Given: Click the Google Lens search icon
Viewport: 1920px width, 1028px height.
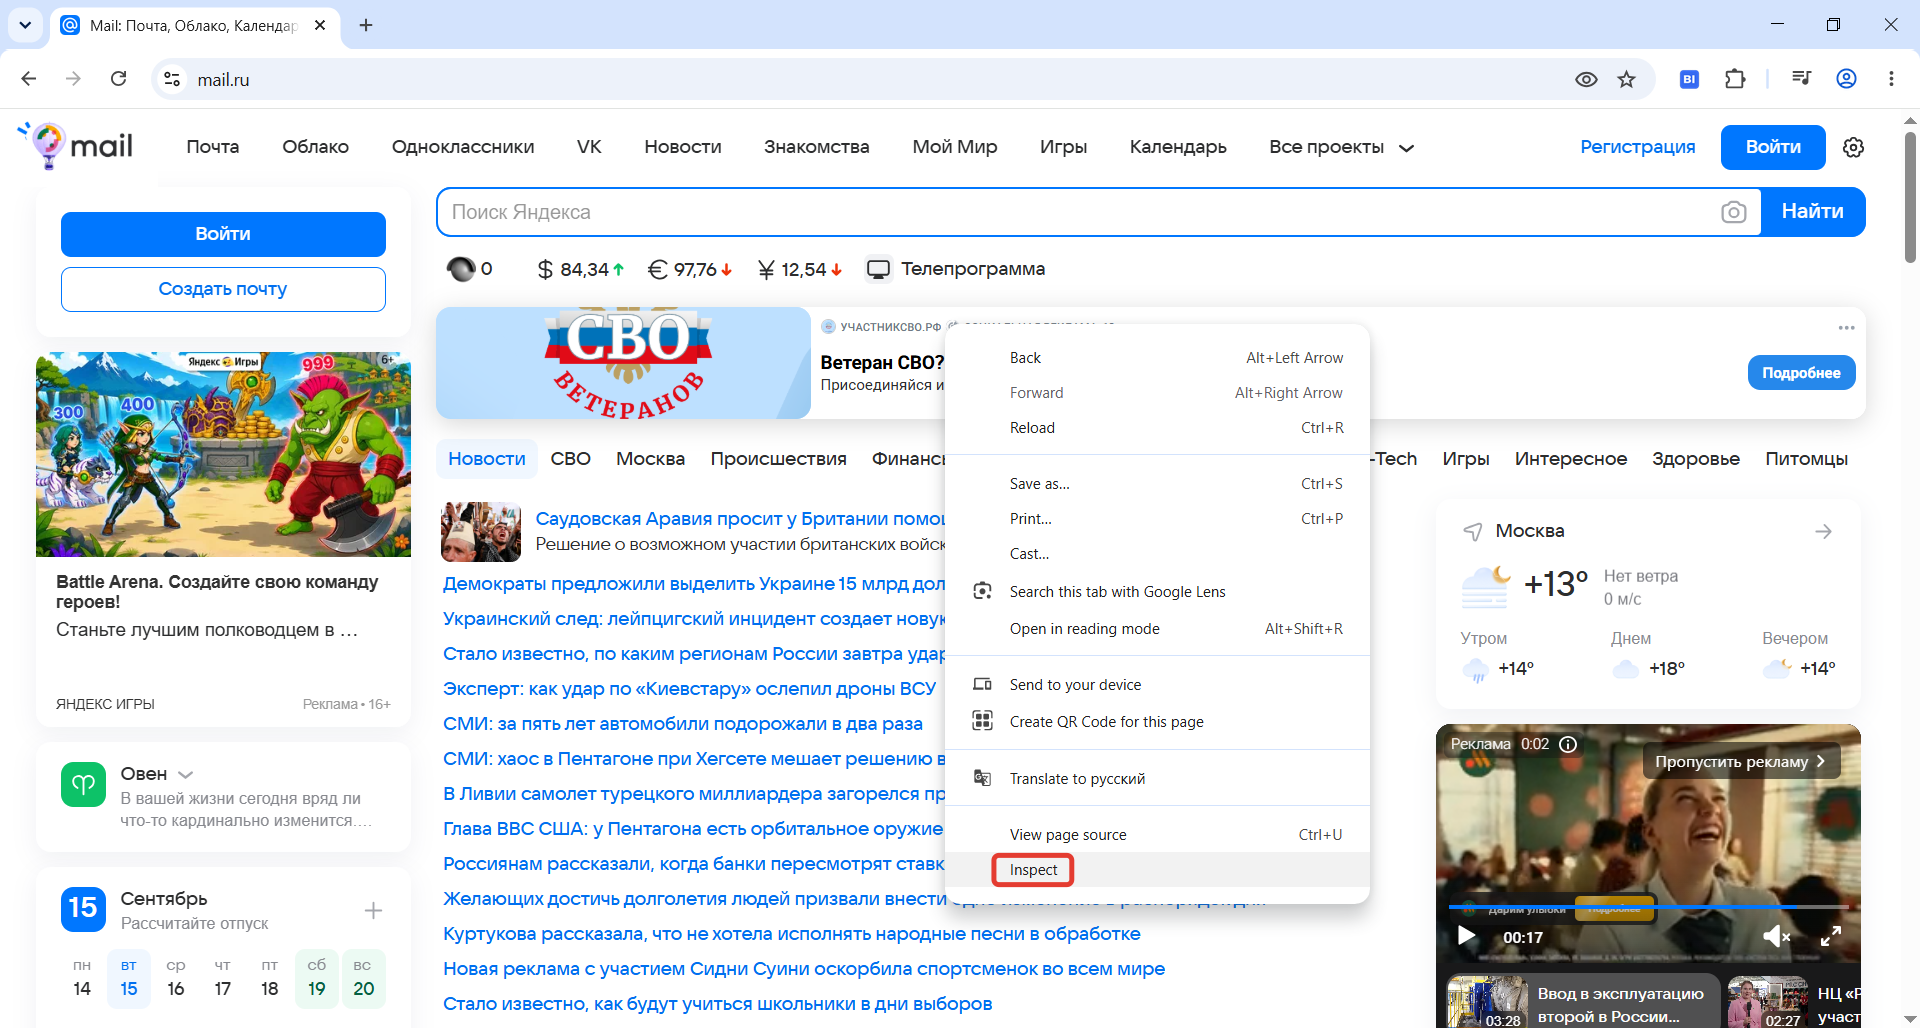Looking at the screenshot, I should click(983, 591).
